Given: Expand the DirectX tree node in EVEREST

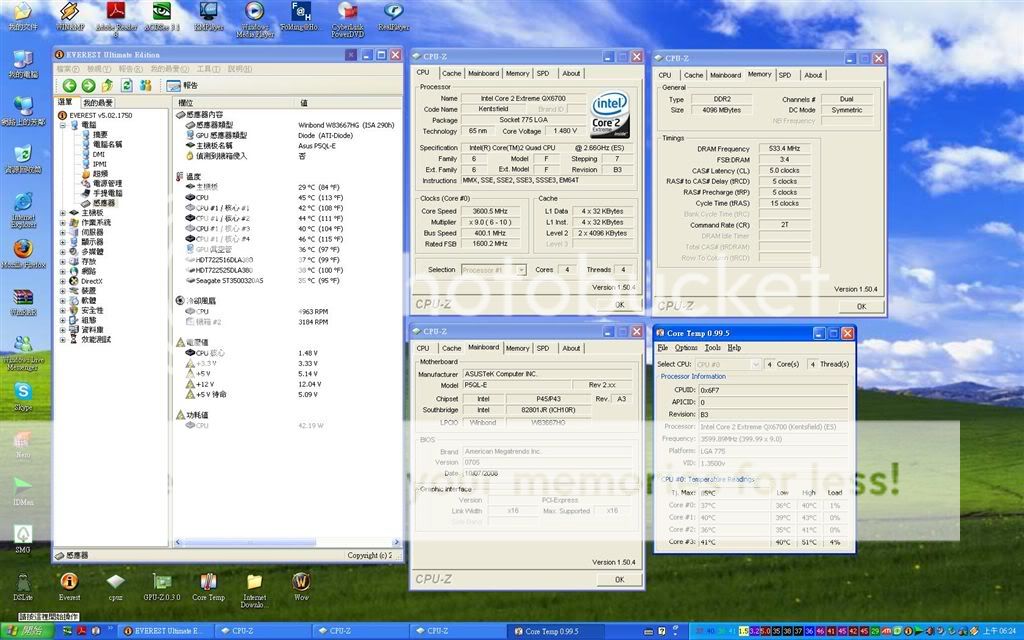Looking at the screenshot, I should coord(62,282).
